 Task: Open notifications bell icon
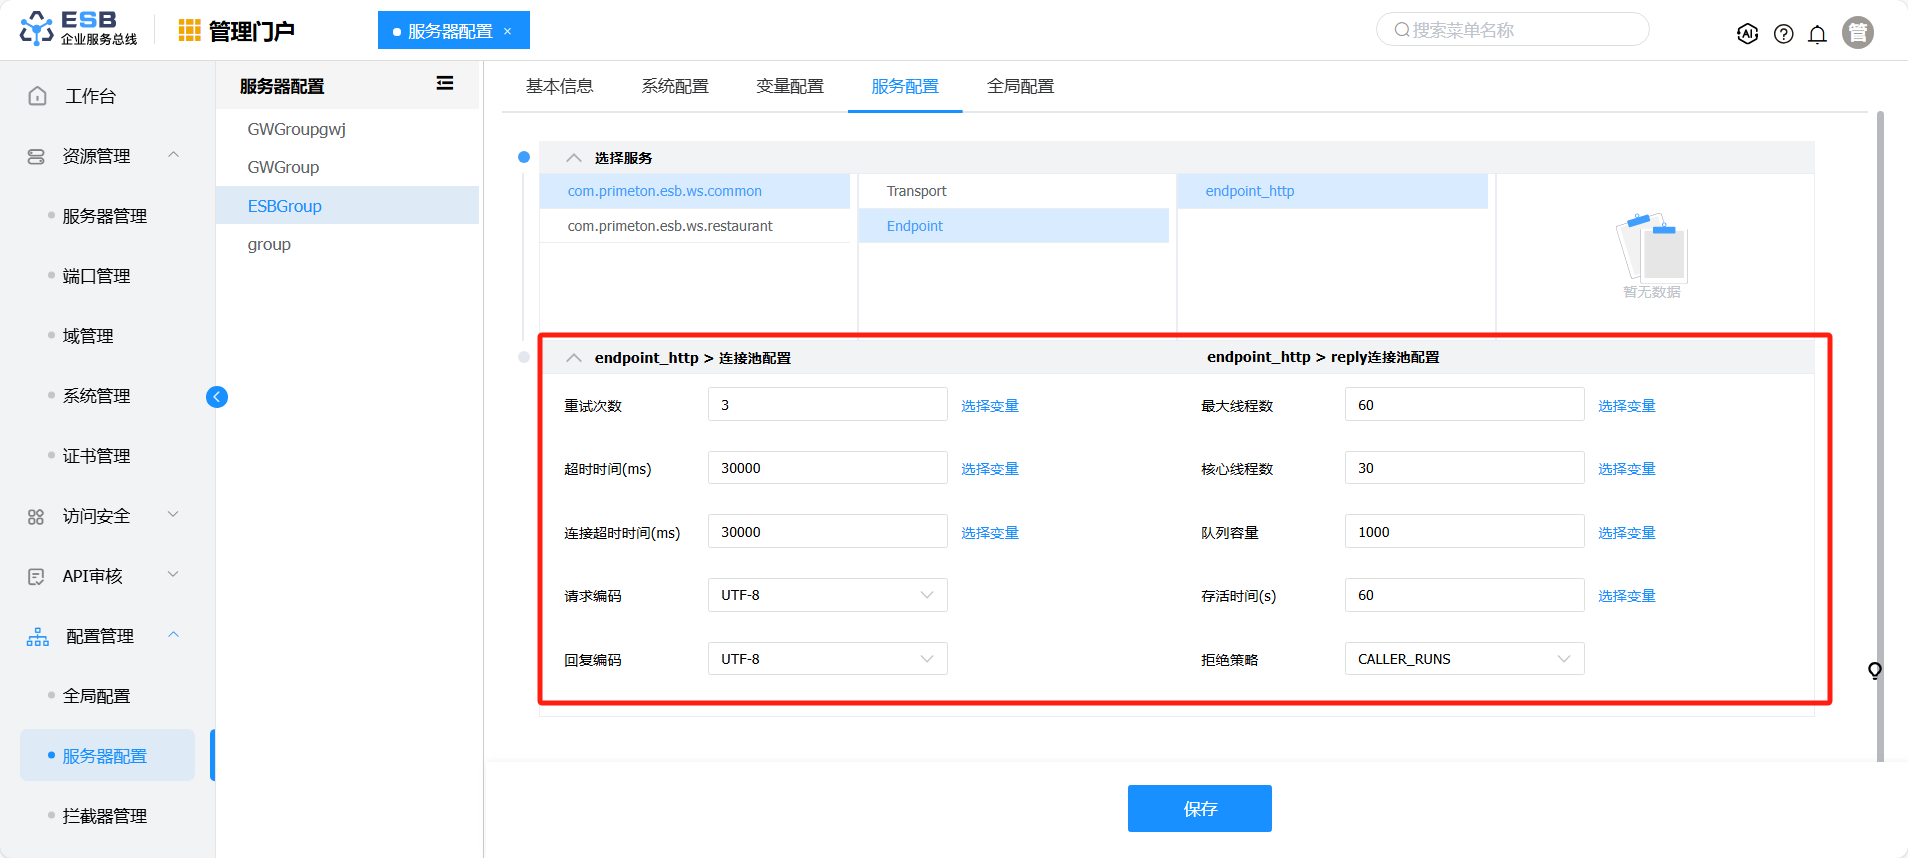pyautogui.click(x=1817, y=34)
